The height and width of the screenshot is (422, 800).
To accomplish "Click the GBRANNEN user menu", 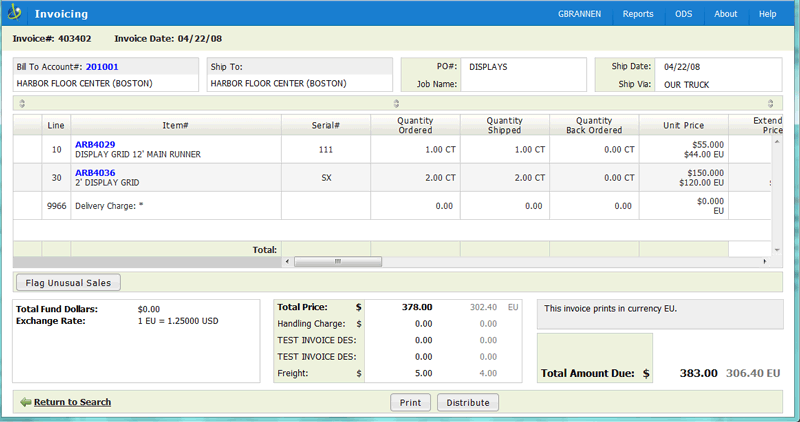I will coord(582,14).
